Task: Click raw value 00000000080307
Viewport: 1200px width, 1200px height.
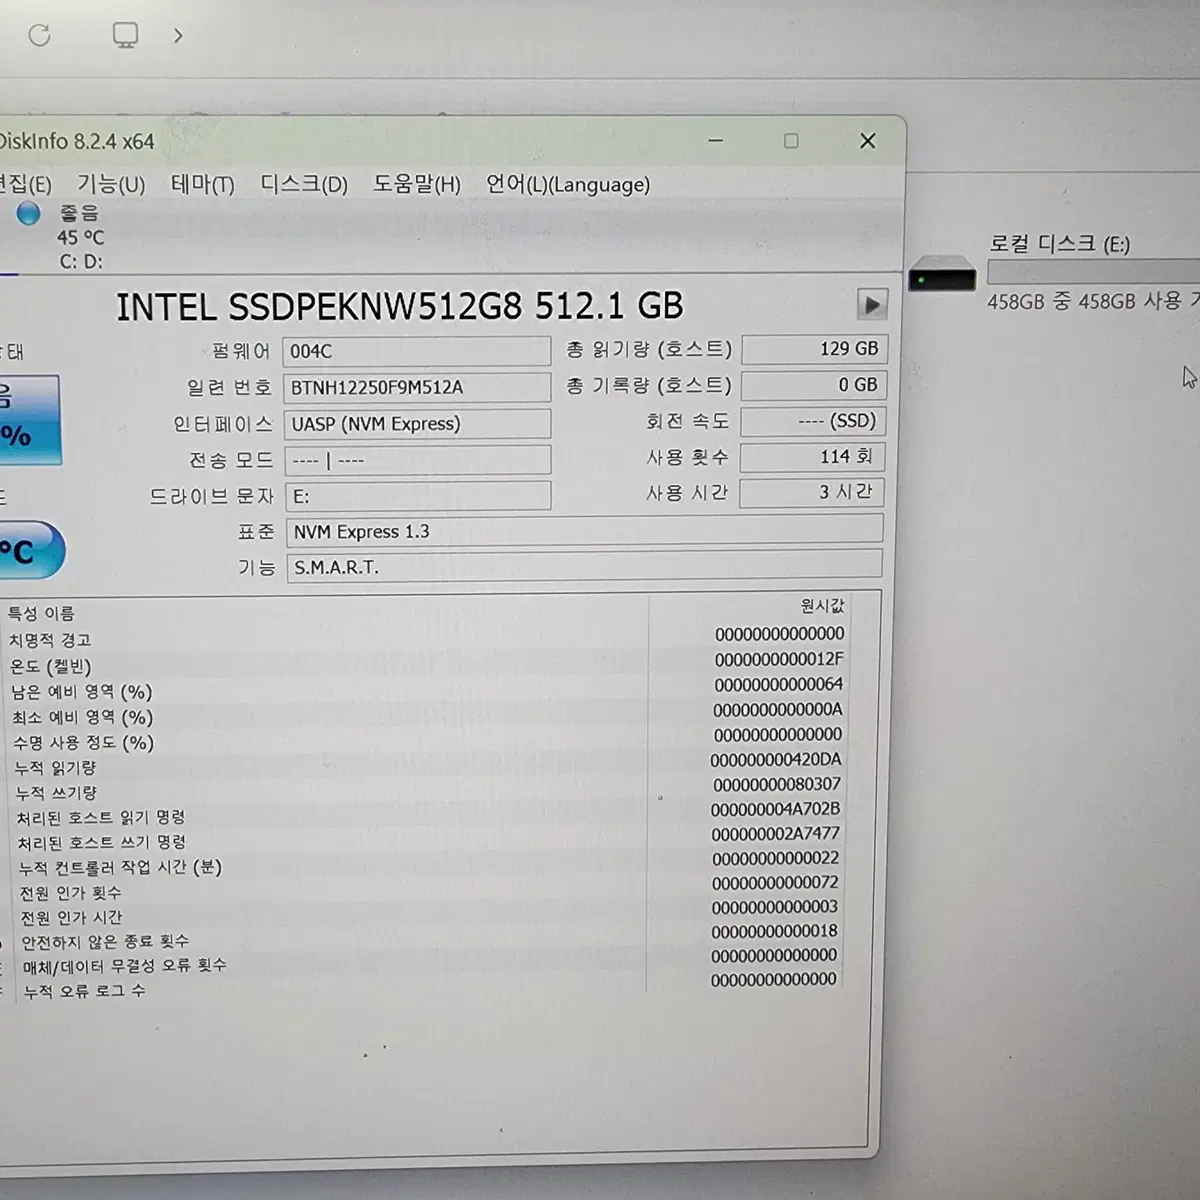Action: click(x=777, y=785)
